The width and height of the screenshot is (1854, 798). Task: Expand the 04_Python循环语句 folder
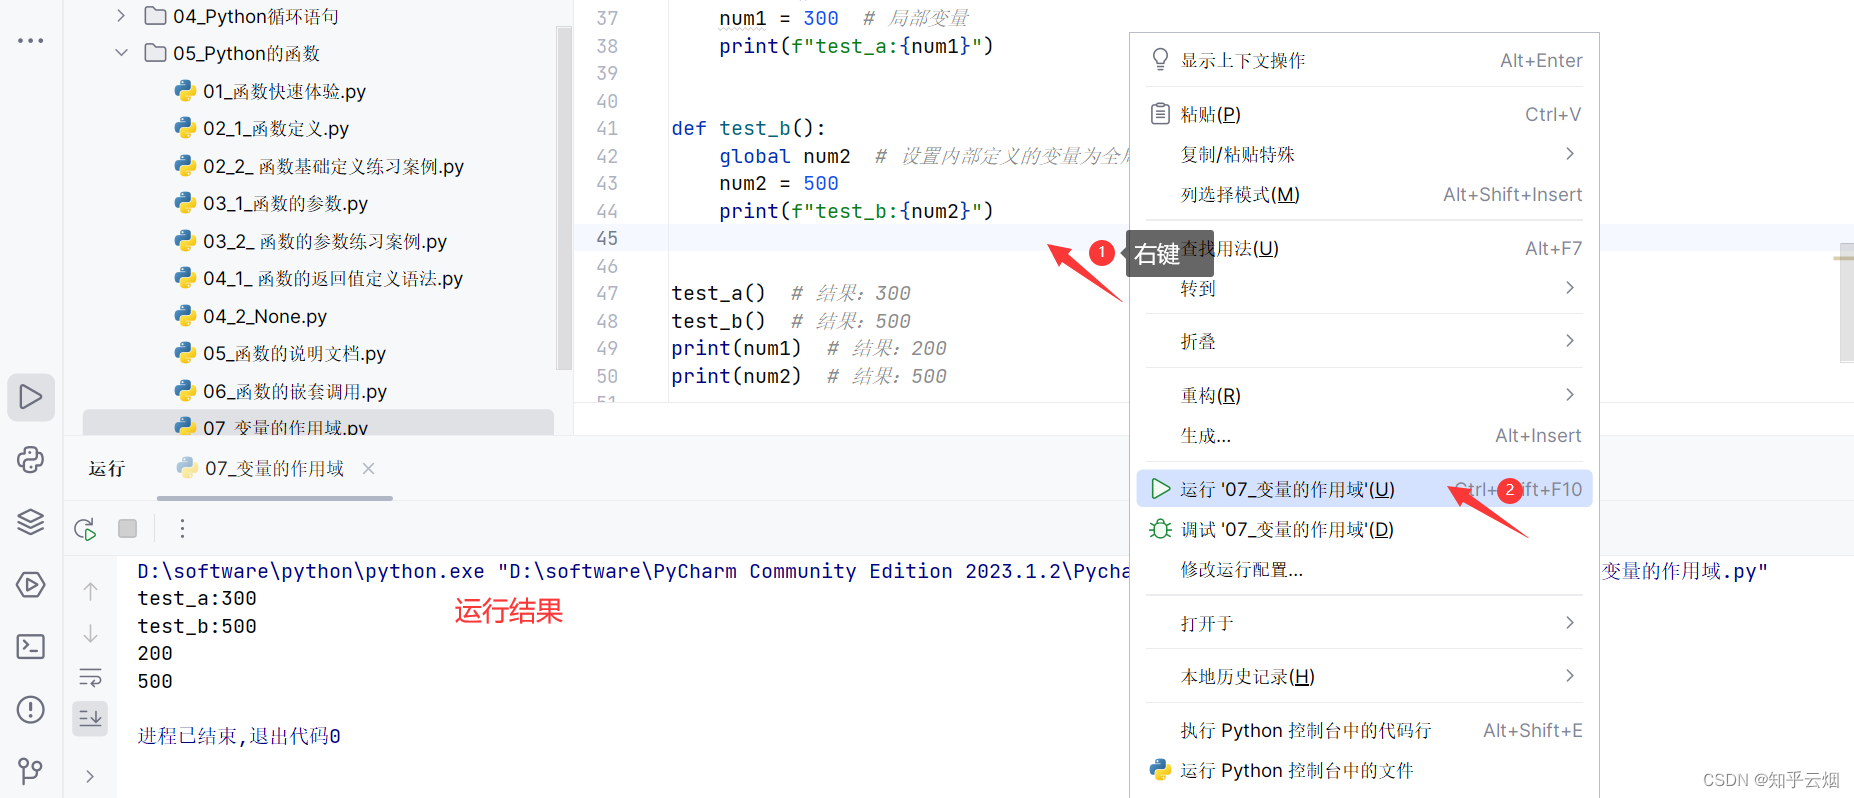pos(121,16)
